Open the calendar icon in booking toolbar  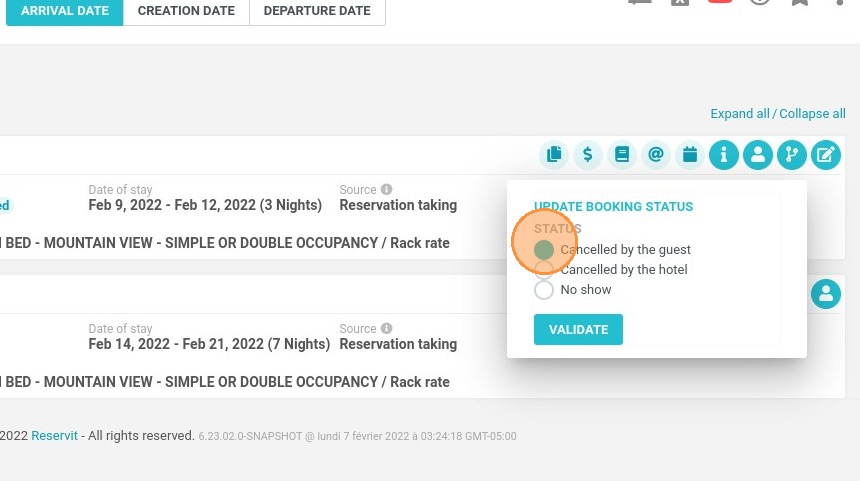690,155
